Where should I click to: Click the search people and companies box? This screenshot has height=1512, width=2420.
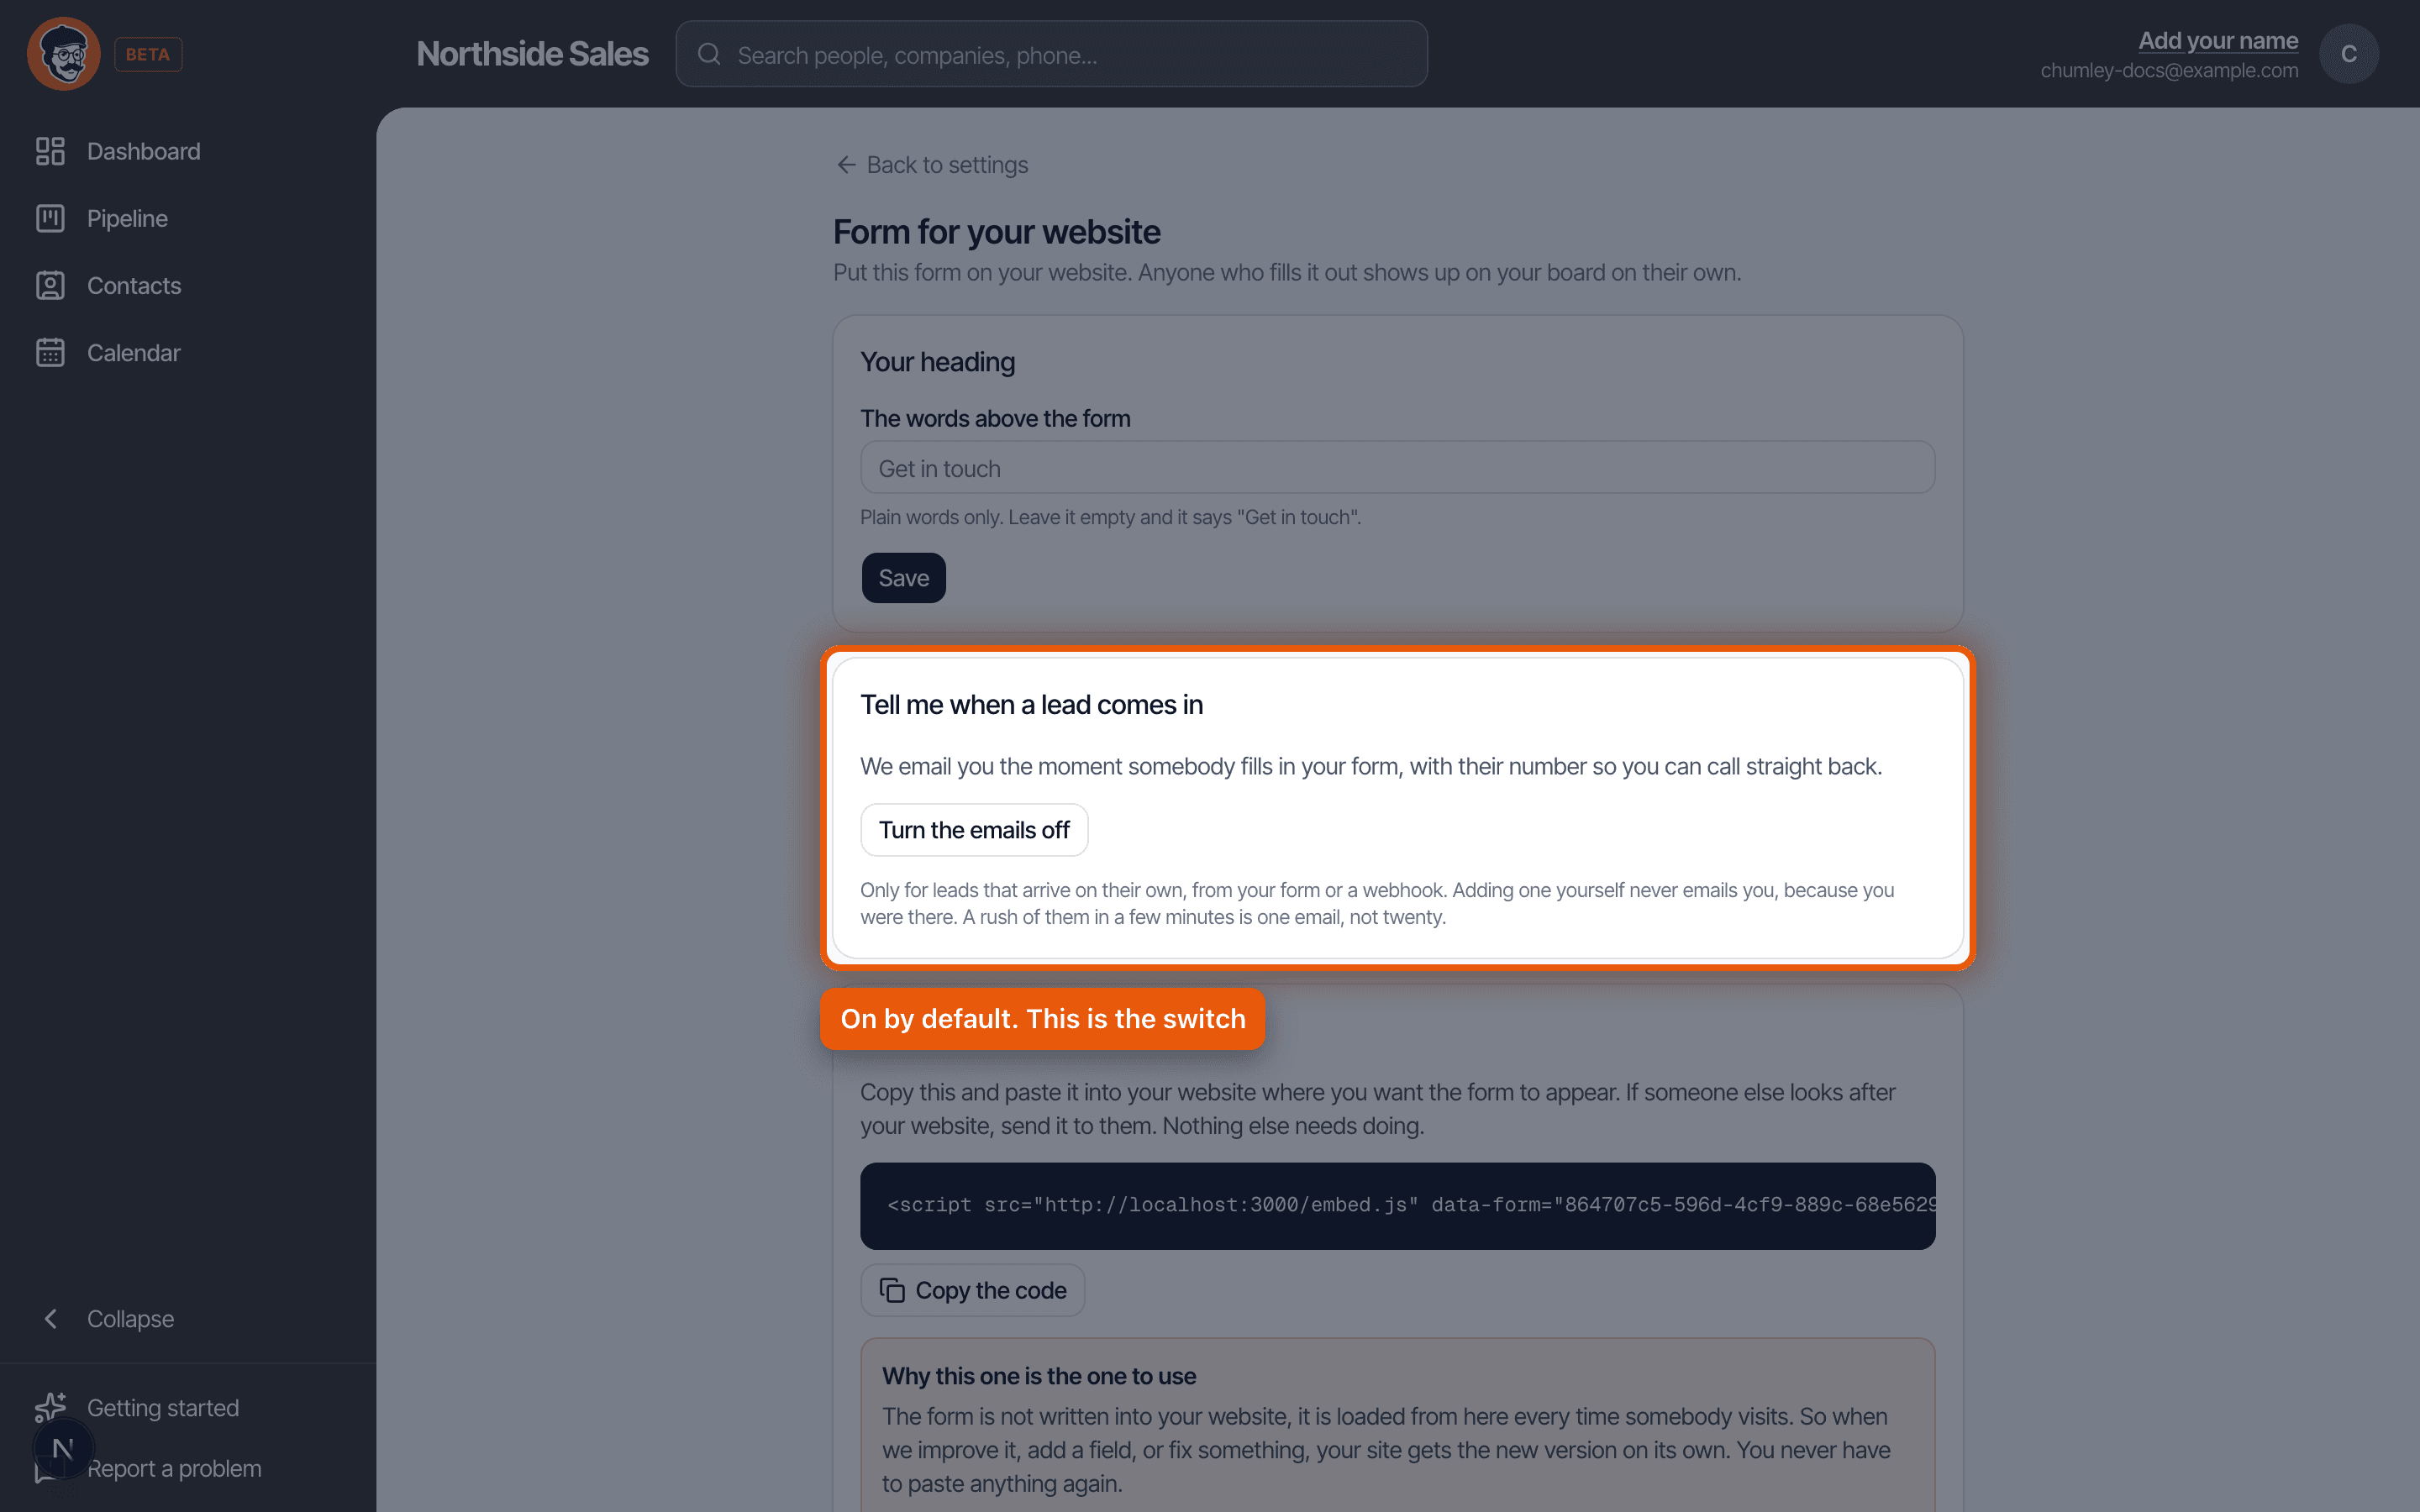tap(1051, 54)
